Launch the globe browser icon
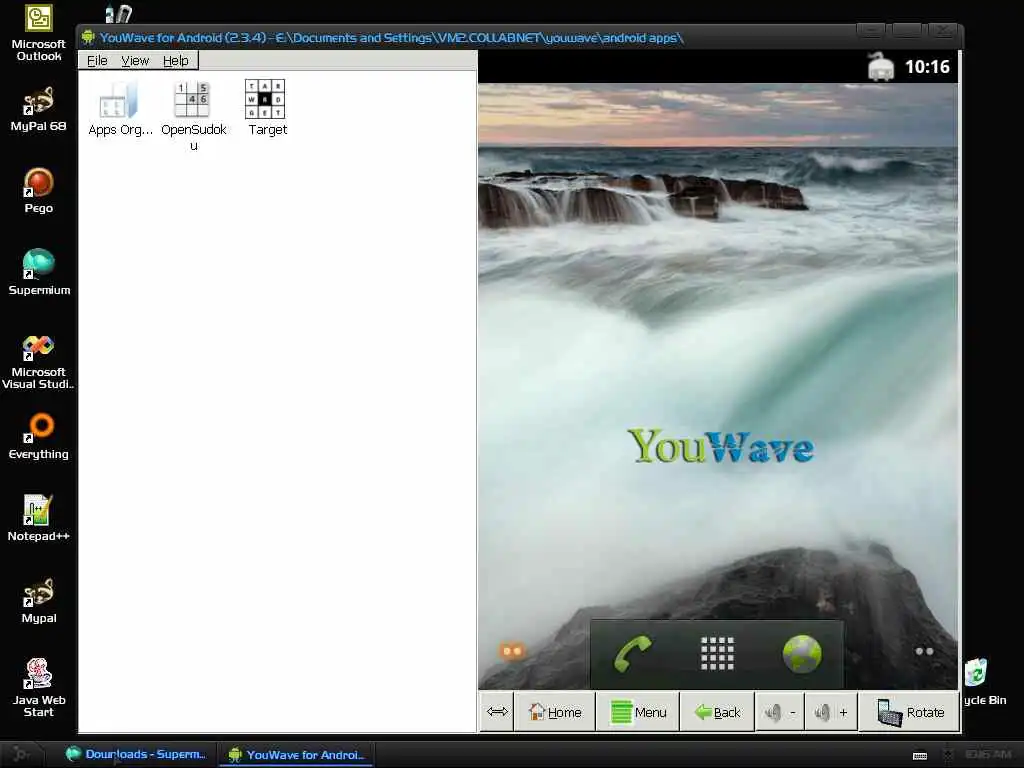 [x=802, y=654]
